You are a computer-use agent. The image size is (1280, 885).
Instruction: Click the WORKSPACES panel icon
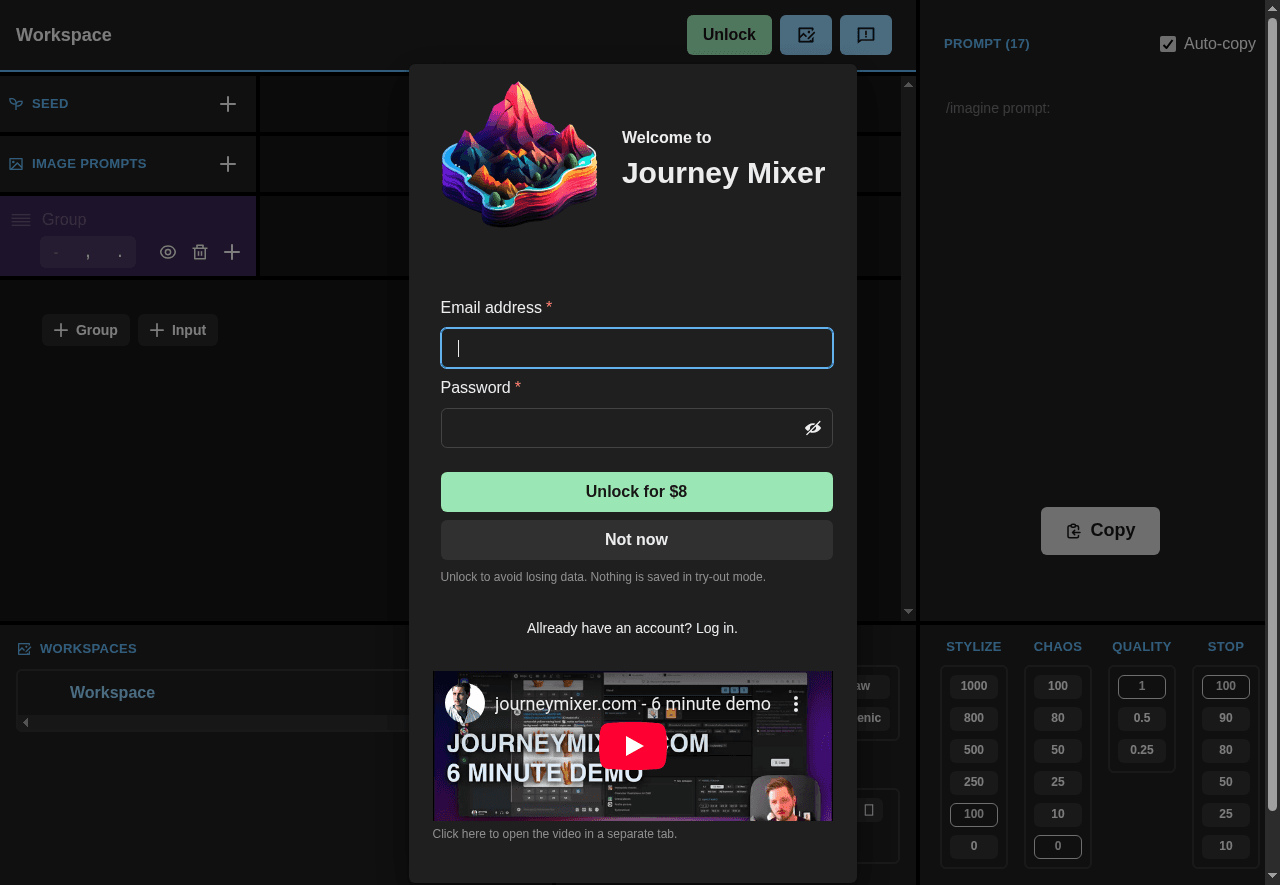22,648
